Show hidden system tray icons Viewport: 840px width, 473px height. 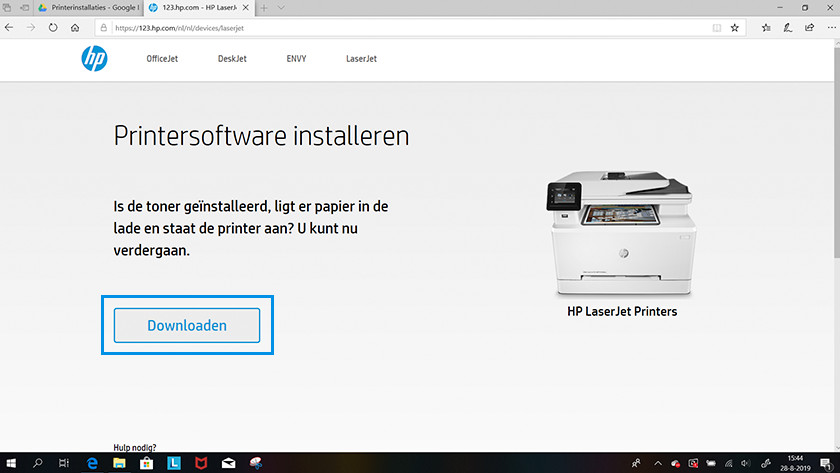pyautogui.click(x=659, y=463)
